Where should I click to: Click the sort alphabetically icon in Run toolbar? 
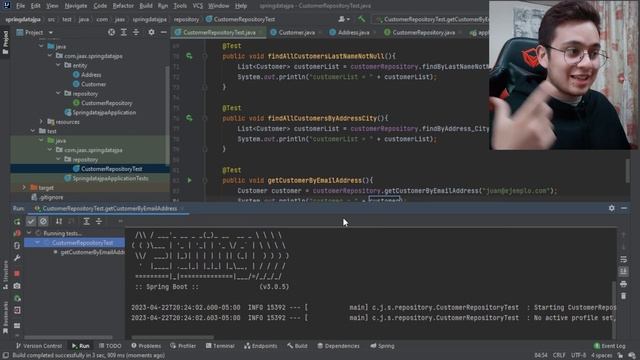(59, 221)
